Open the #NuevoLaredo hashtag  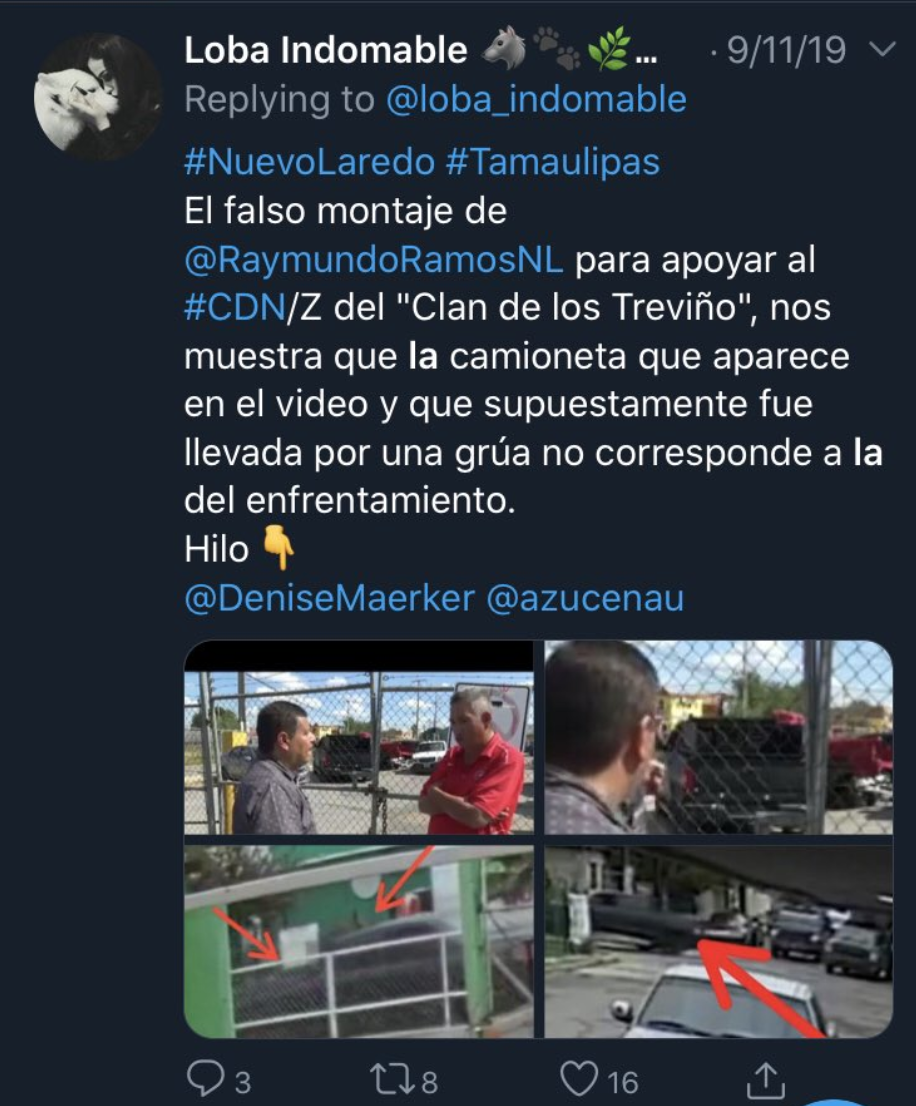pyautogui.click(x=310, y=162)
